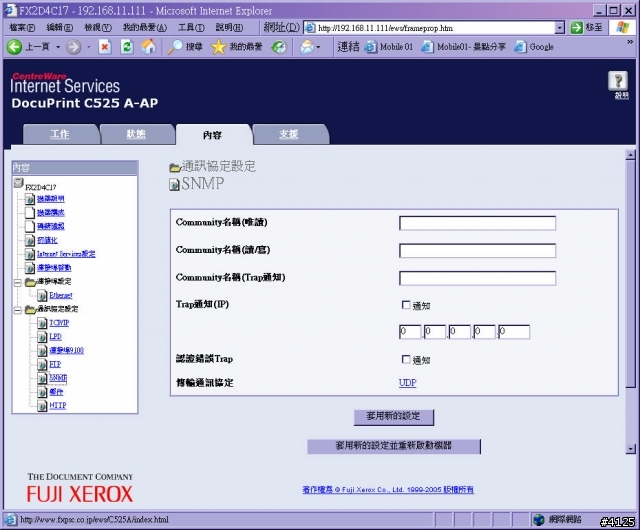Click the 套用新的設定並重新啟動機器 button
Viewport: 640px width, 530px height.
point(393,446)
